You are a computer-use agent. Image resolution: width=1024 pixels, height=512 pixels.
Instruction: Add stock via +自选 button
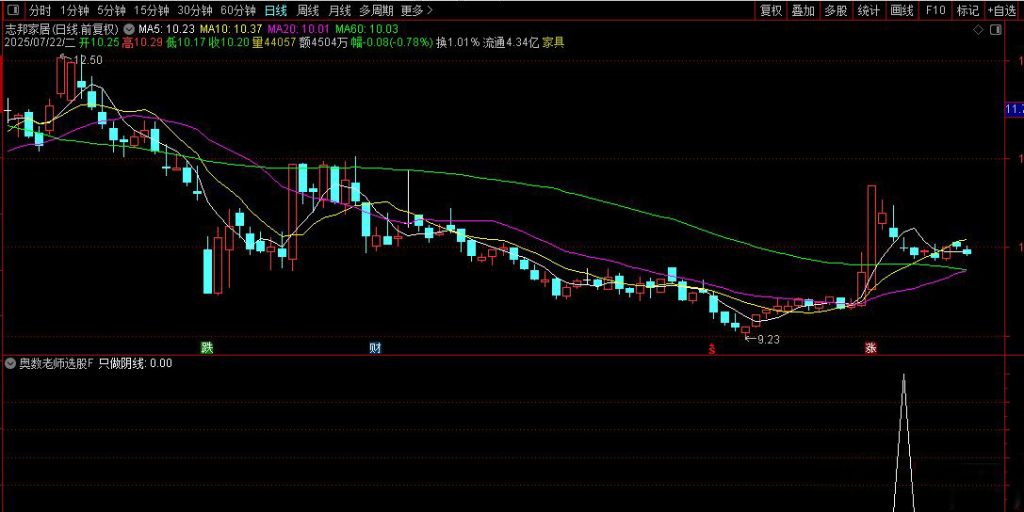click(x=1002, y=11)
